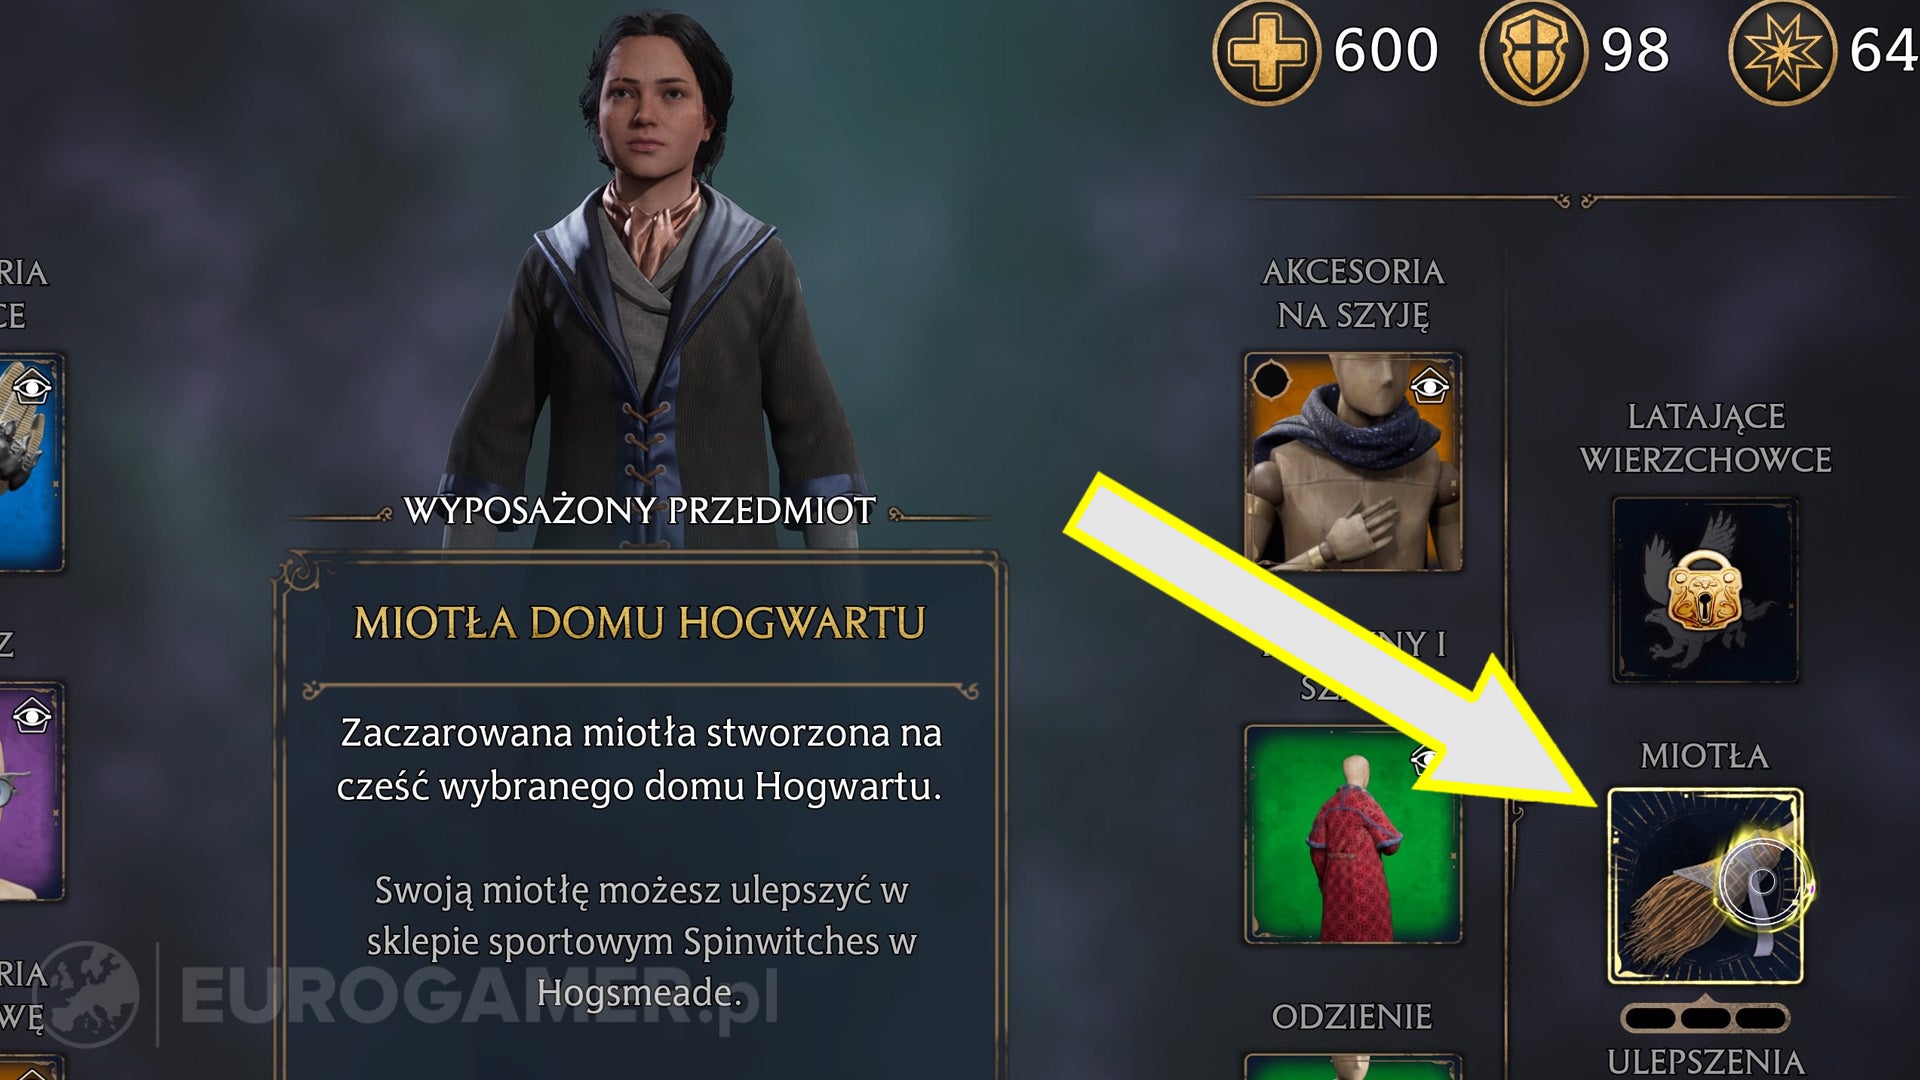Open the Latające Wierzchowce category label
Screen dimensions: 1920x1080
click(1705, 438)
